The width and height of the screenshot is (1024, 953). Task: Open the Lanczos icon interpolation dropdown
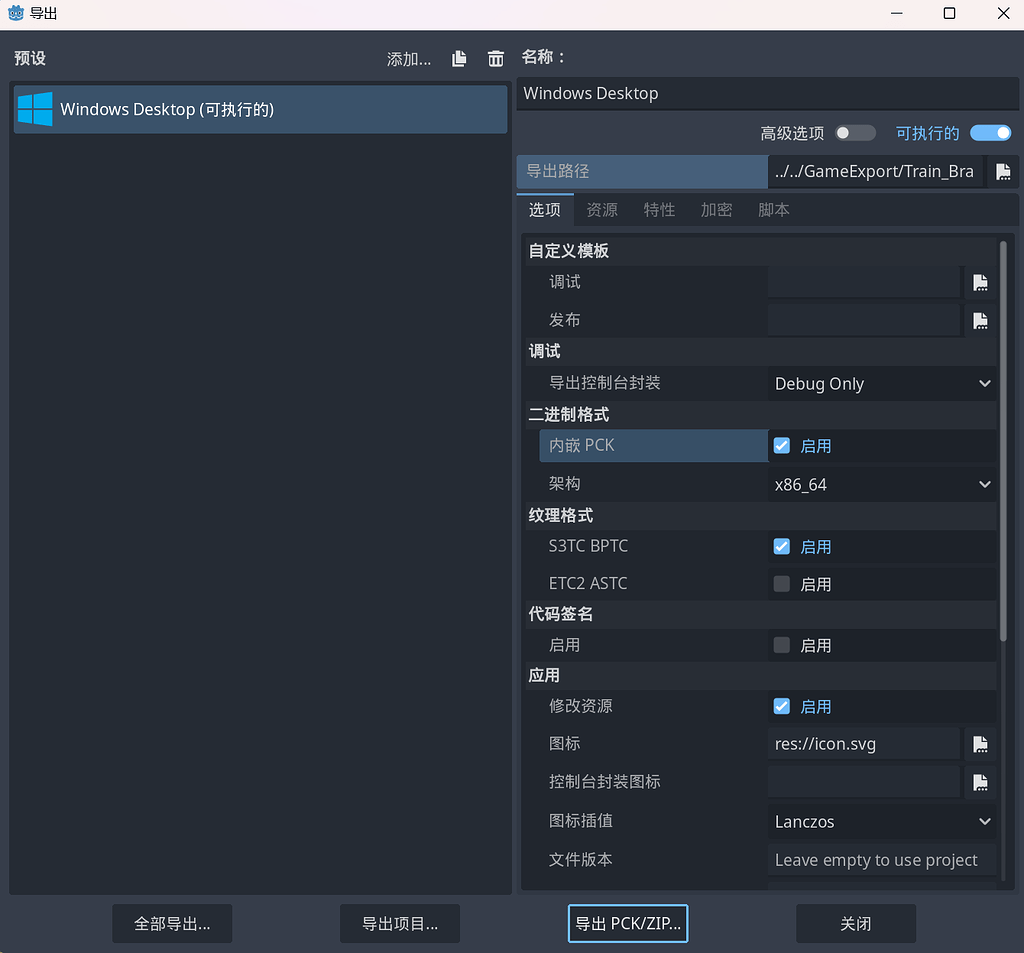tap(882, 821)
